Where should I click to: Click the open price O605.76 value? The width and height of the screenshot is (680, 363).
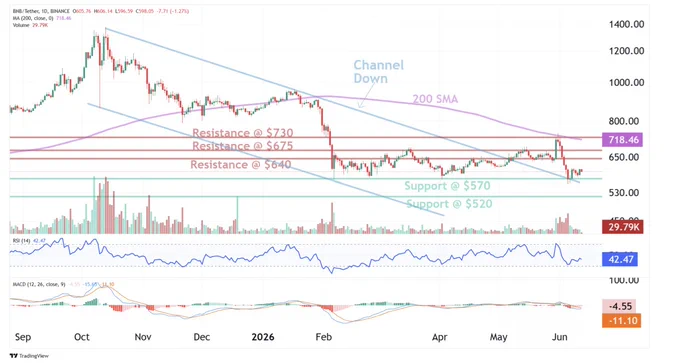point(82,12)
